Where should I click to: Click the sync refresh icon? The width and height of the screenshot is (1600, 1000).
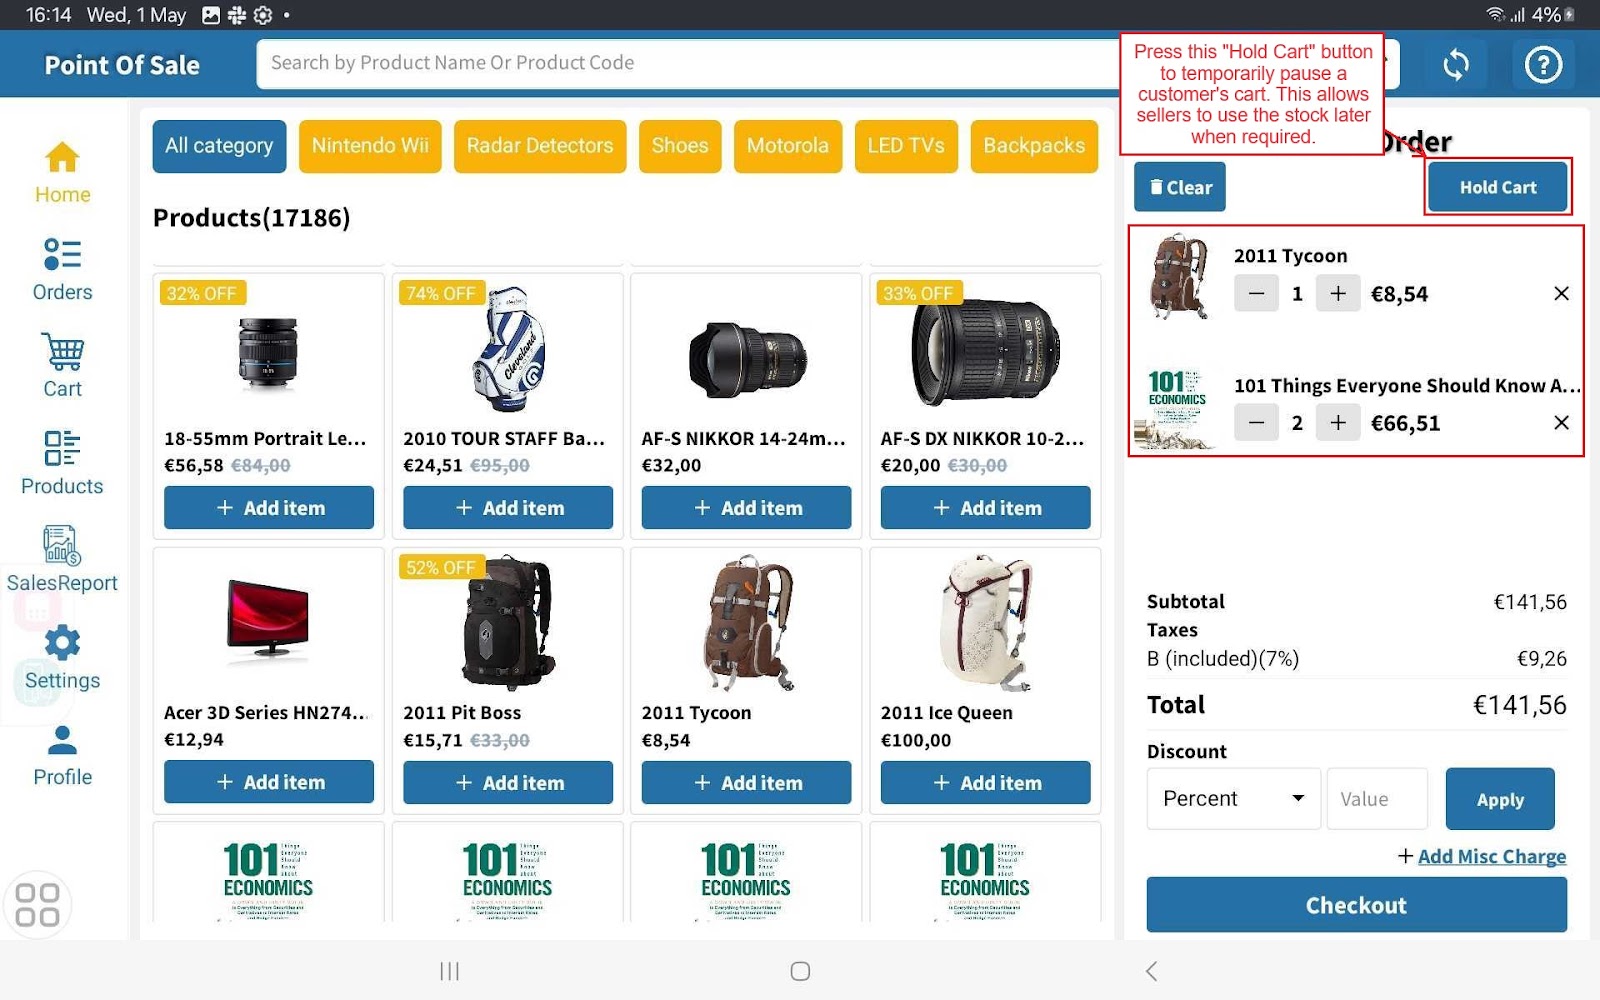coord(1456,66)
